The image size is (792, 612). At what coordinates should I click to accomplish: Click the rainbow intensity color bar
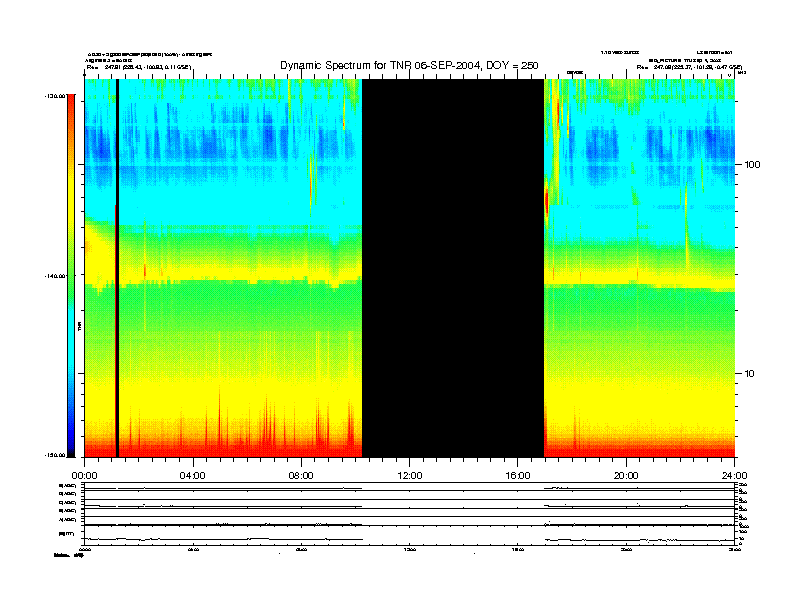(x=71, y=275)
